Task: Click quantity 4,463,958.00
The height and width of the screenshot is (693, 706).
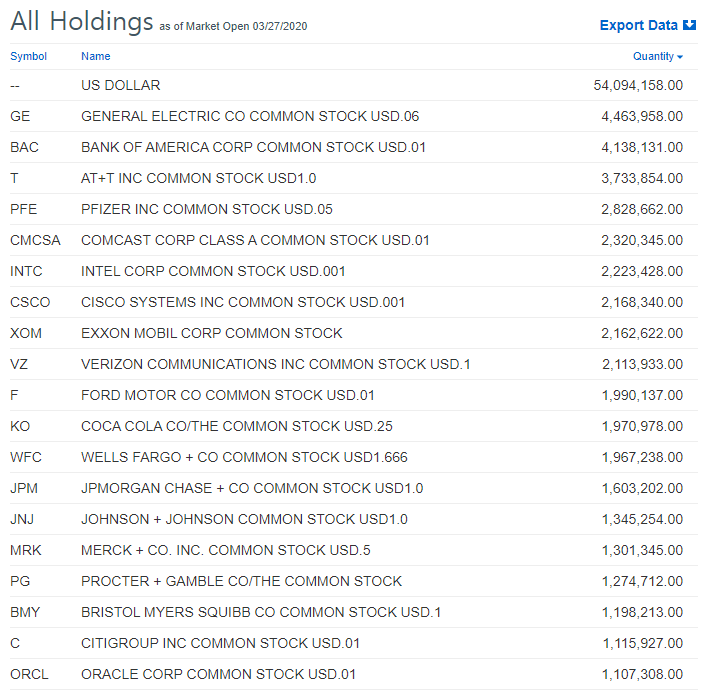Action: coord(642,116)
